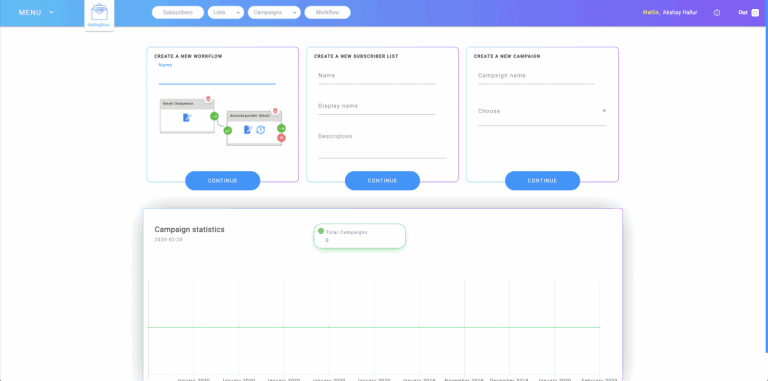Open the Lists dropdown
The image size is (768, 381).
226,12
